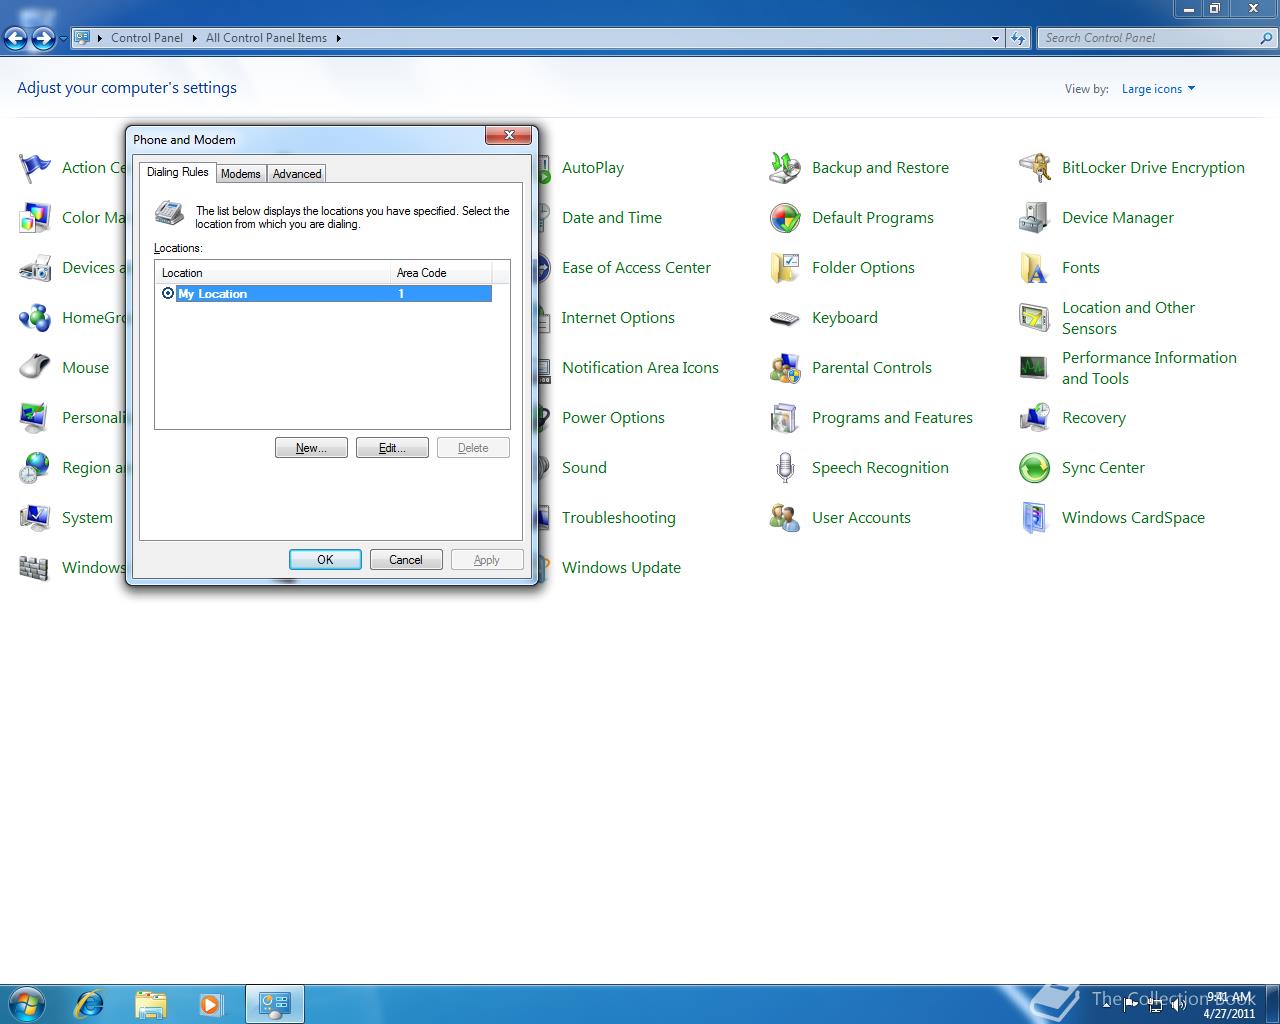Click the Control Panel taskbar button
Viewport: 1280px width, 1024px height.
pos(274,1004)
